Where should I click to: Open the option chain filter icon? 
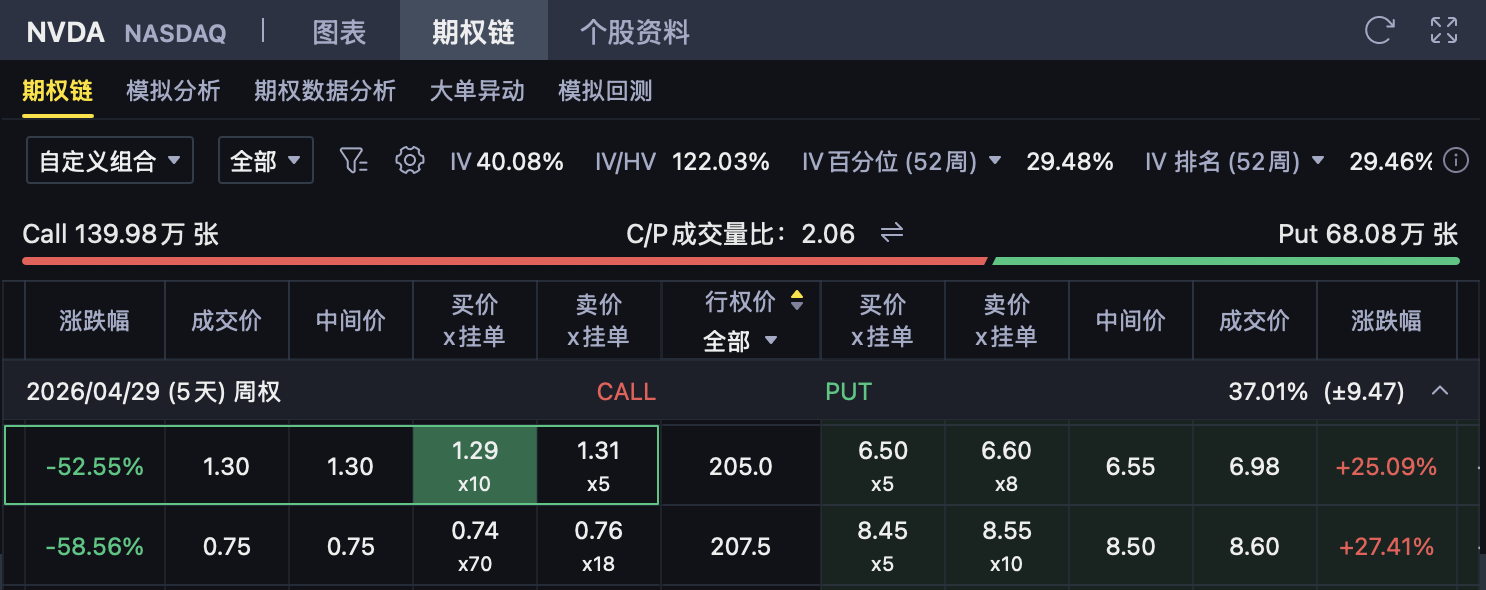(x=354, y=160)
